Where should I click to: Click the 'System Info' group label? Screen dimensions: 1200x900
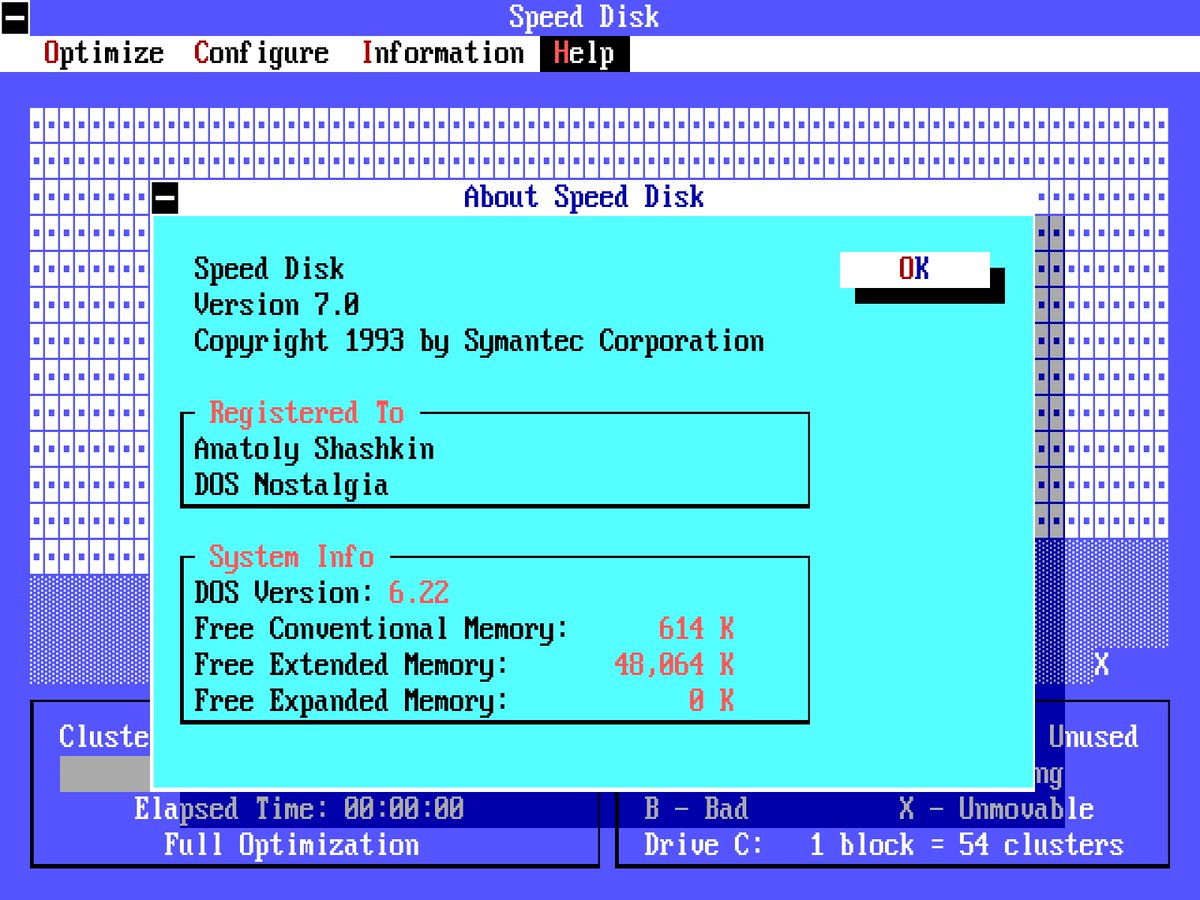[x=291, y=557]
